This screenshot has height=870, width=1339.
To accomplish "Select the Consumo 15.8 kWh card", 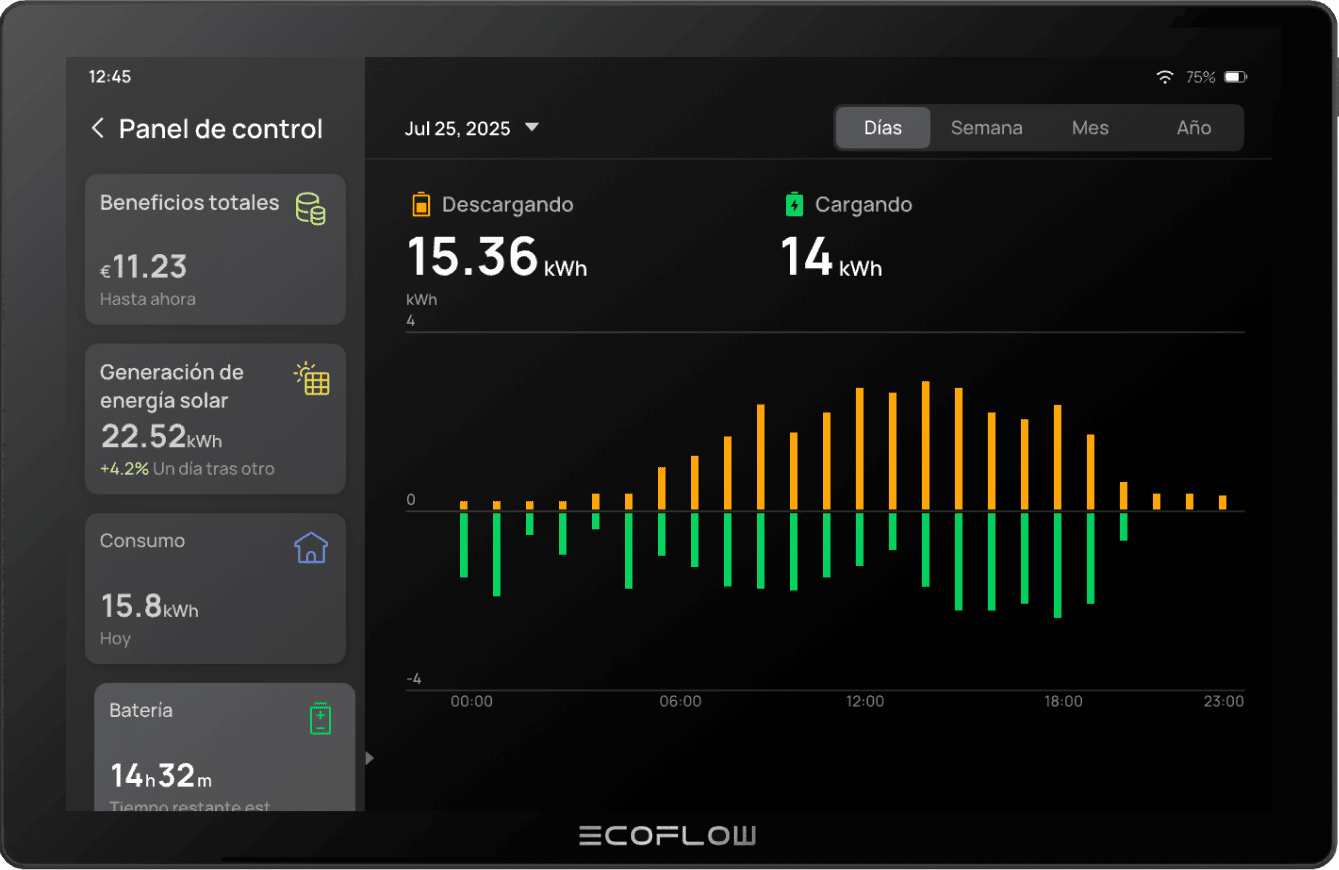I will 215,589.
